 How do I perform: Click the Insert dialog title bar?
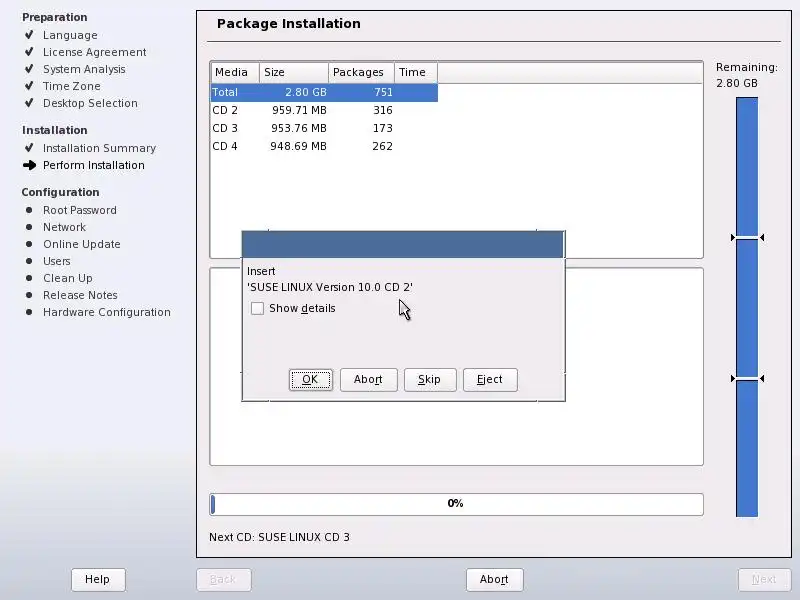(403, 244)
